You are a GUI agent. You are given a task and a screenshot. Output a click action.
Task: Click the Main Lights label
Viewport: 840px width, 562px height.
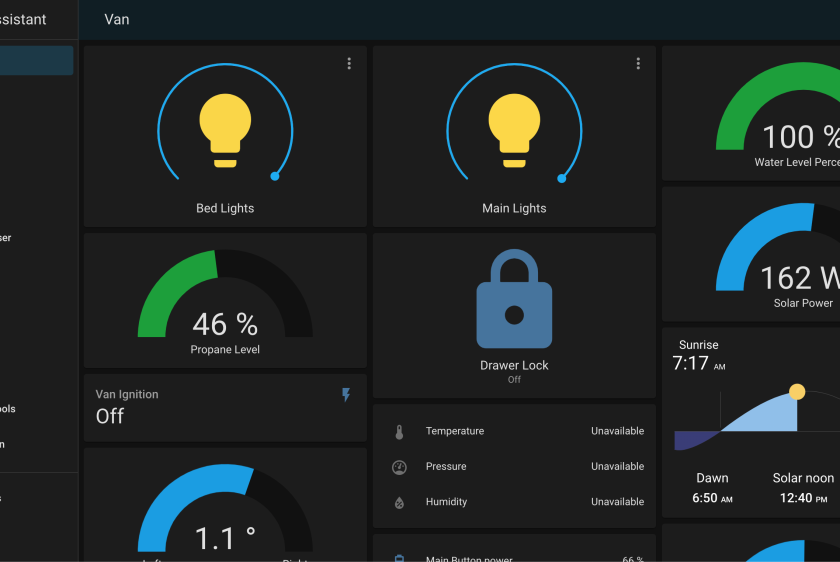point(514,208)
